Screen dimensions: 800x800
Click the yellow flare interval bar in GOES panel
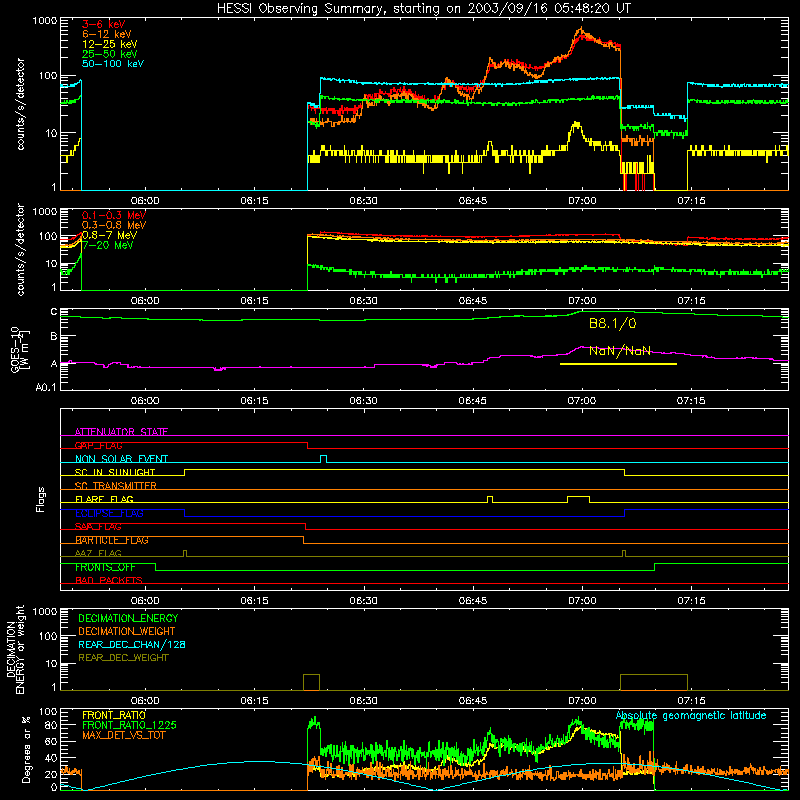pyautogui.click(x=618, y=364)
